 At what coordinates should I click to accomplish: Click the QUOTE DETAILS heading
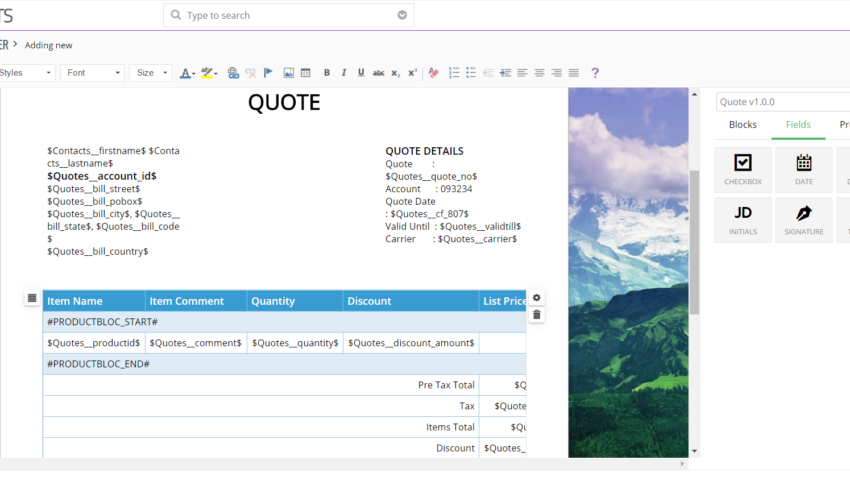tap(424, 151)
